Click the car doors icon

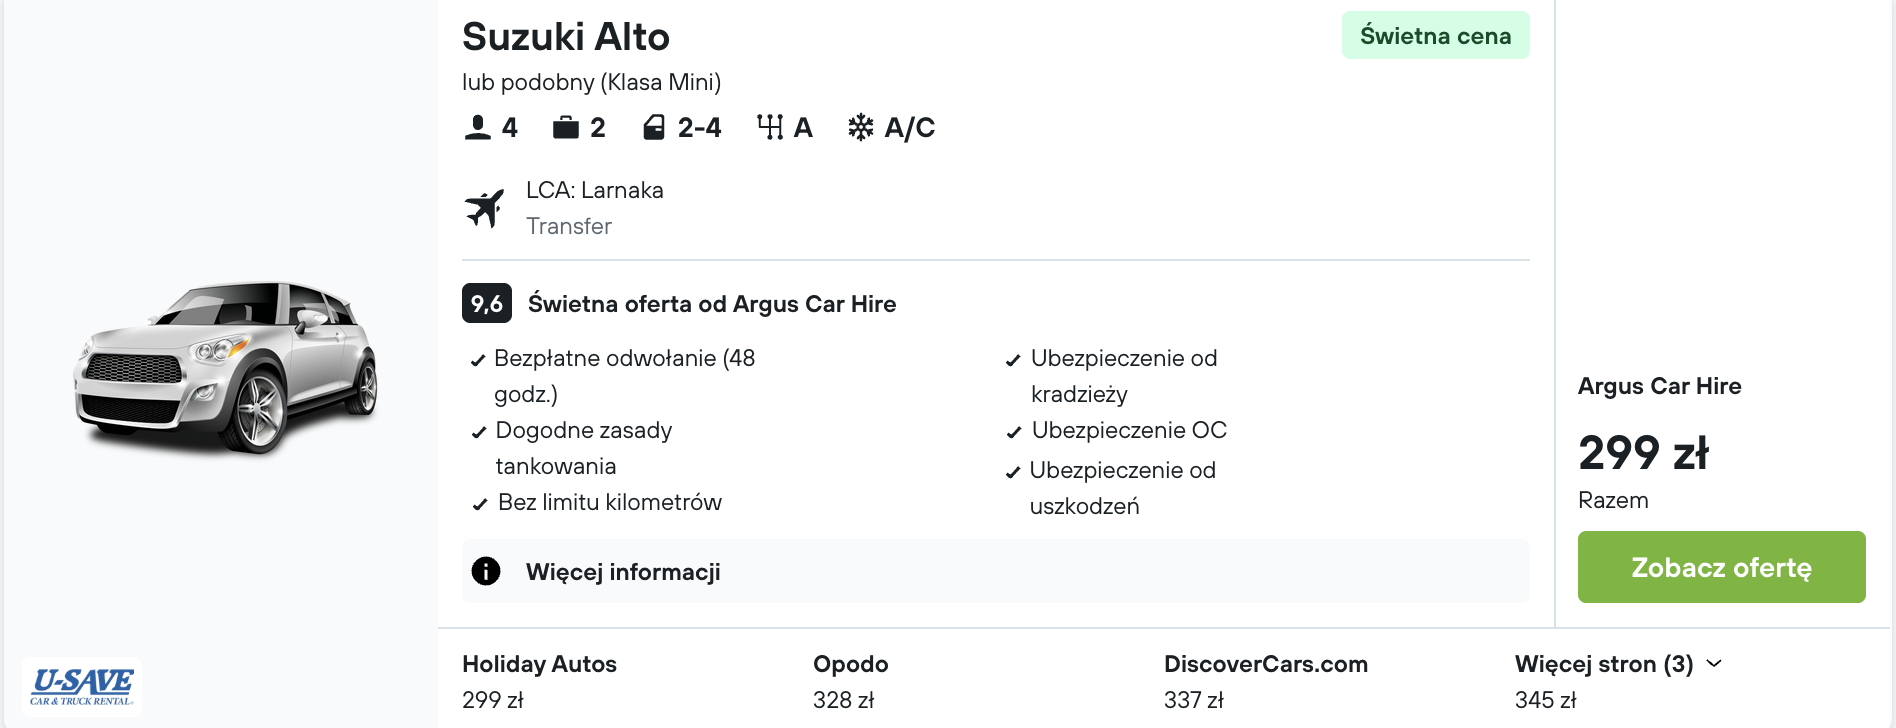click(654, 127)
